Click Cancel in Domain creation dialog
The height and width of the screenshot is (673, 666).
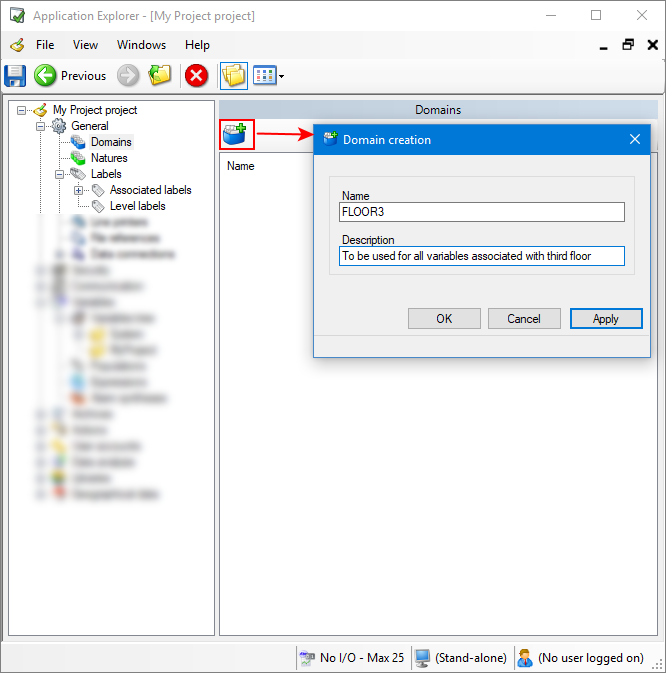[524, 318]
